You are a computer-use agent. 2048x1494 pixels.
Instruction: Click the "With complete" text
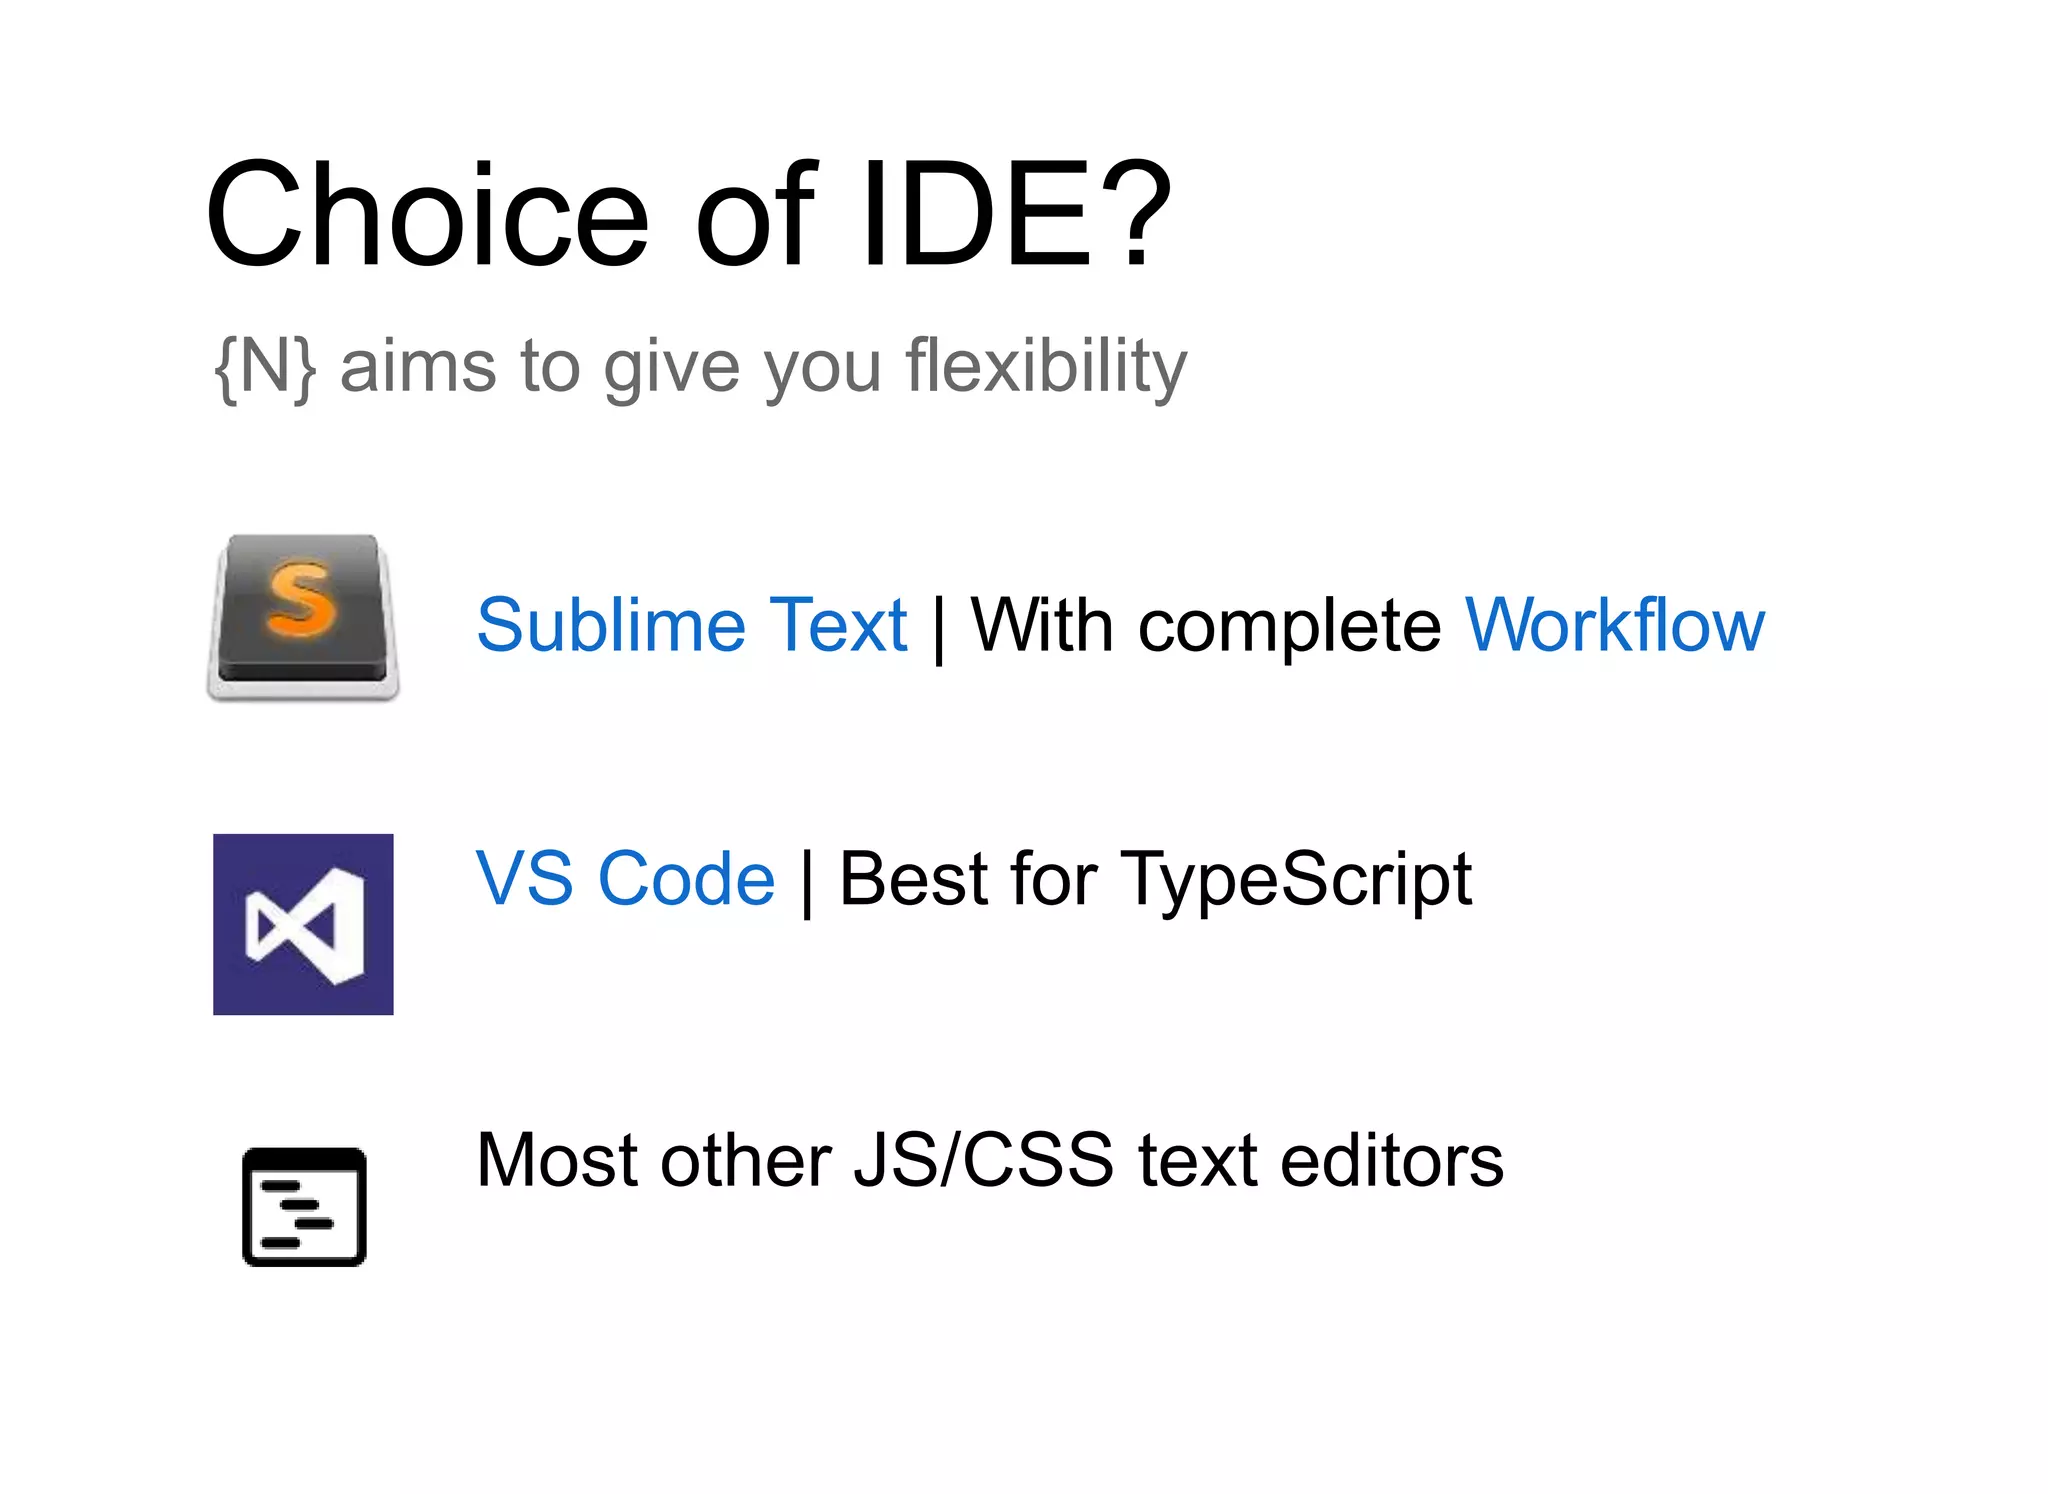click(1205, 626)
